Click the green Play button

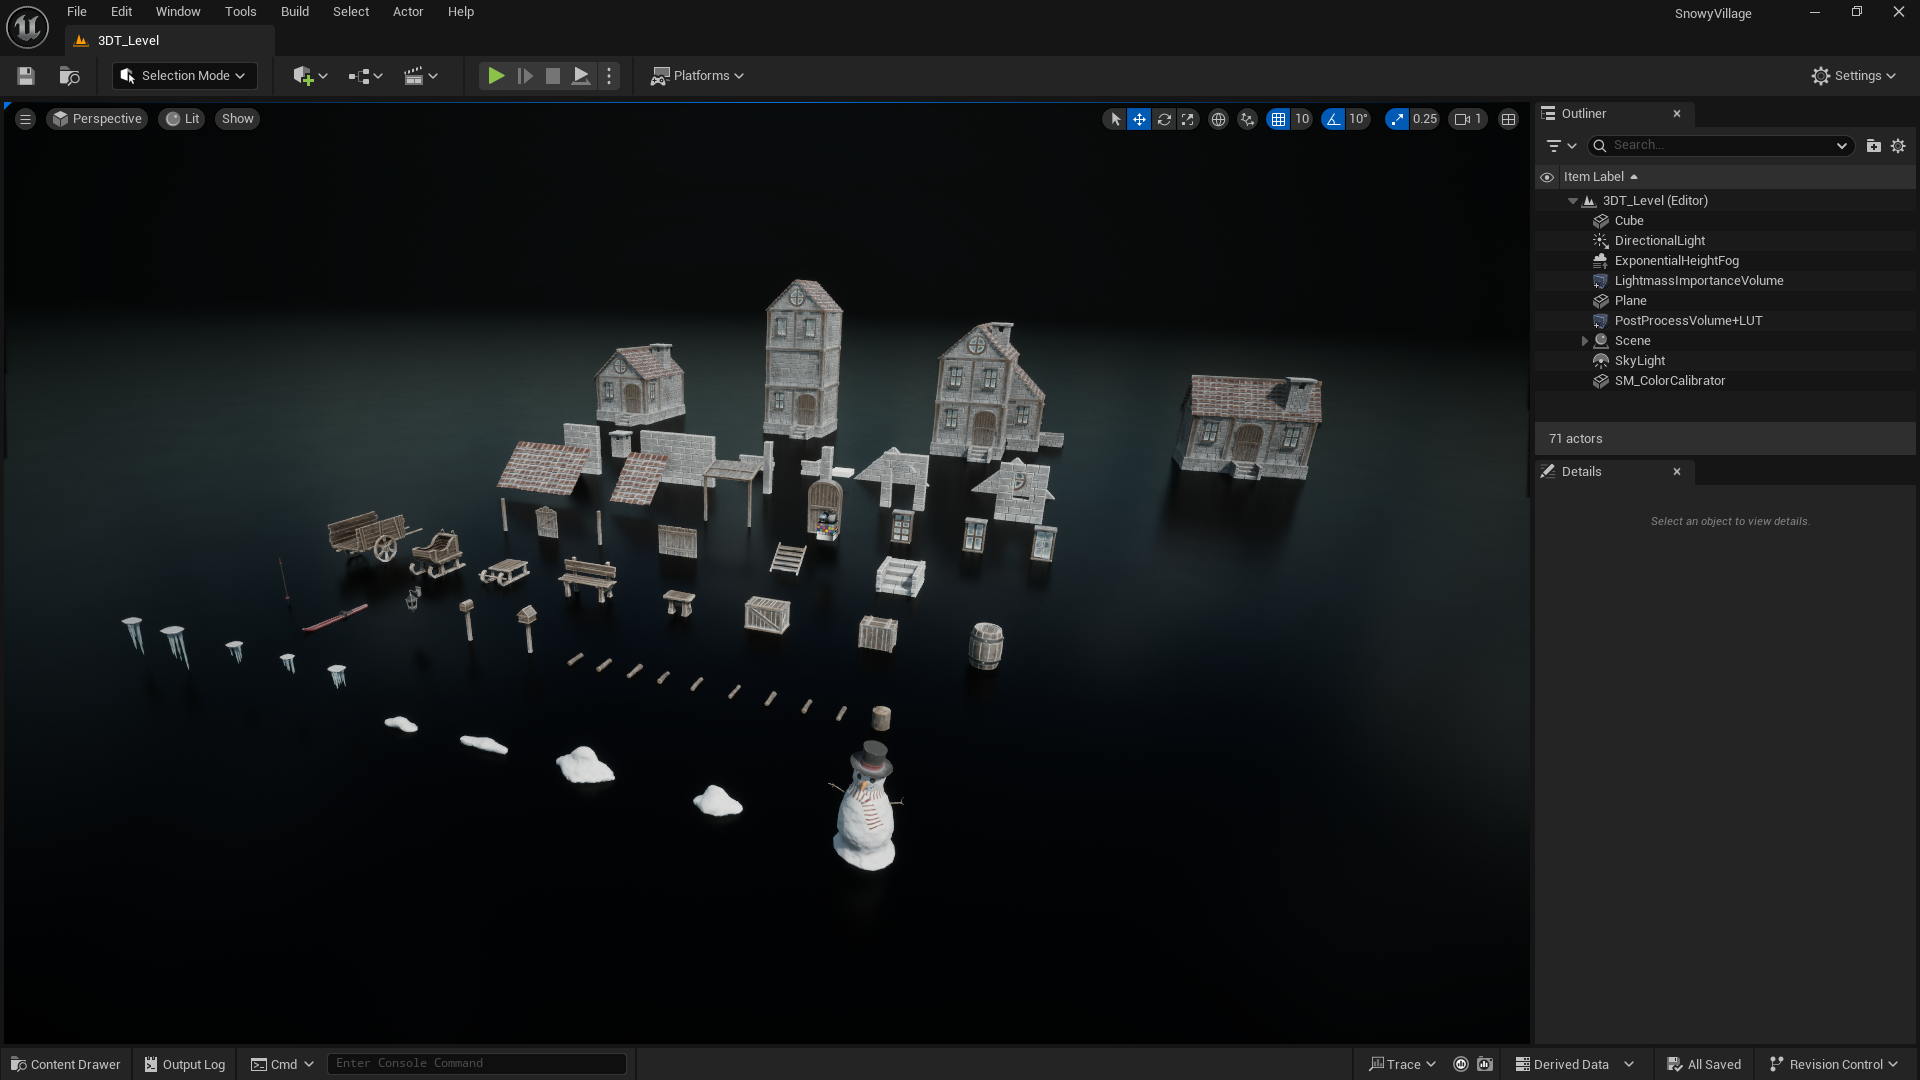[x=496, y=76]
